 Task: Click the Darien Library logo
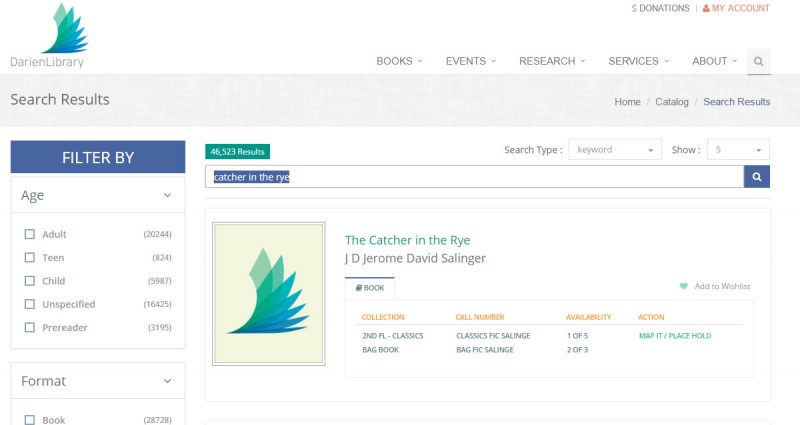click(x=49, y=36)
